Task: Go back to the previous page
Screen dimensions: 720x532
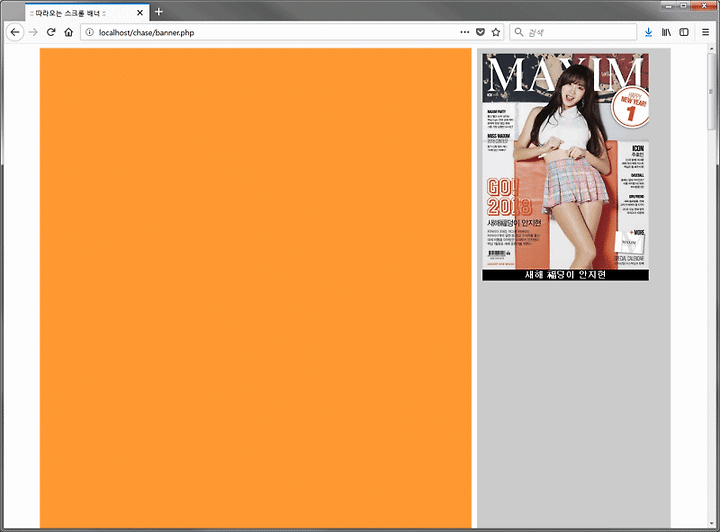Action: (15, 32)
